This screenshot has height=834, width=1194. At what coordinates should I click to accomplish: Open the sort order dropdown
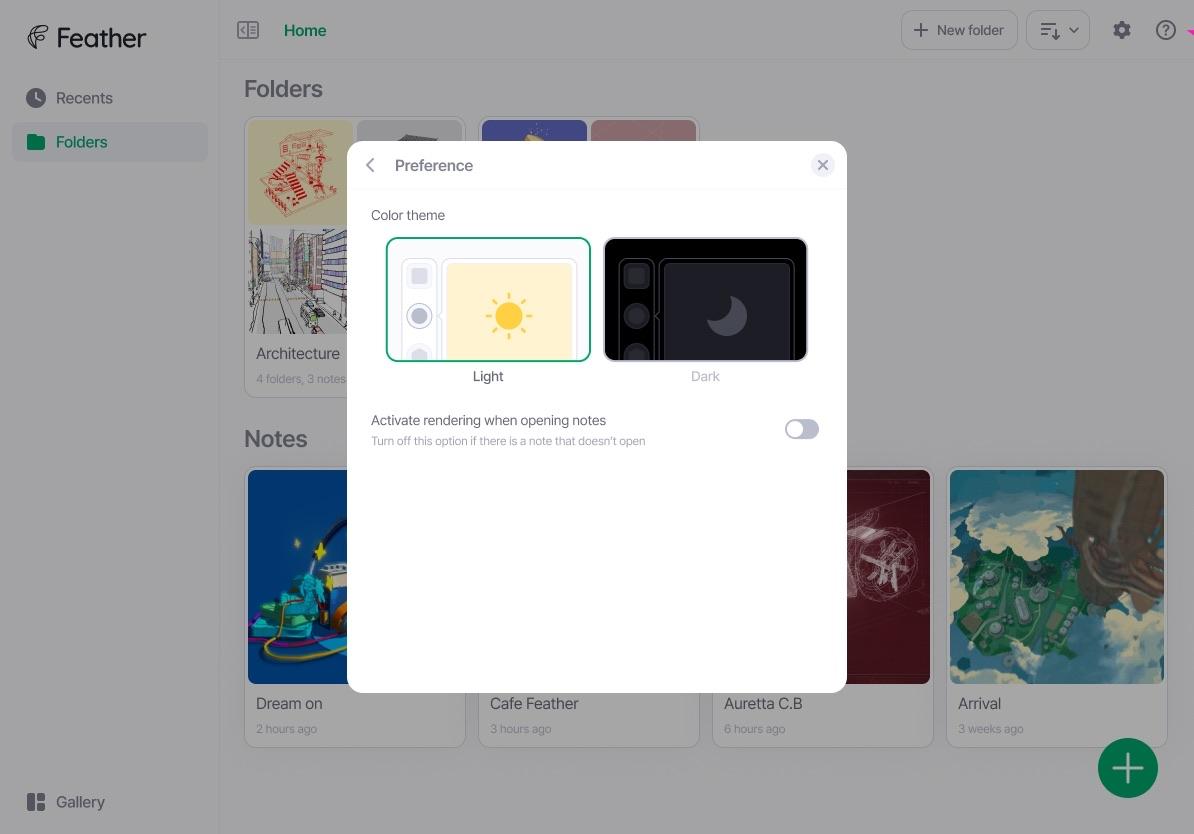point(1057,31)
